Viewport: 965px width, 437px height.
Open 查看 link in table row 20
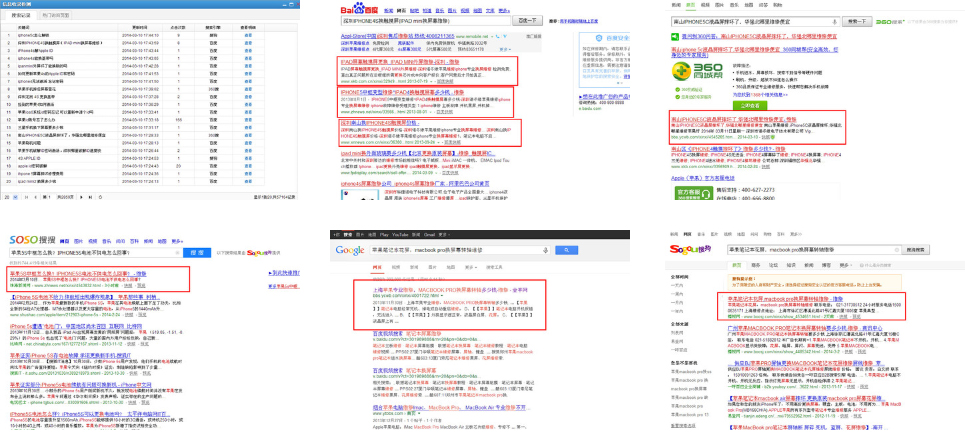pyautogui.click(x=248, y=181)
